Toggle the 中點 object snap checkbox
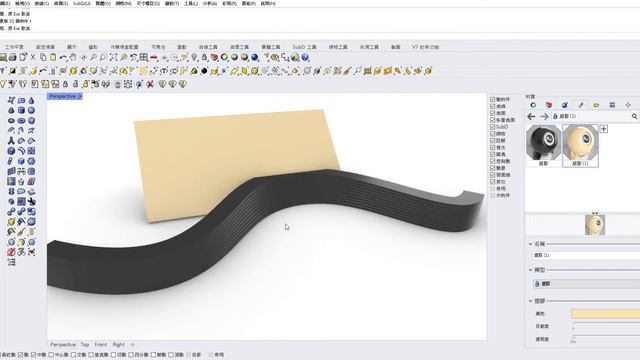The width and height of the screenshot is (640, 360). point(33,355)
